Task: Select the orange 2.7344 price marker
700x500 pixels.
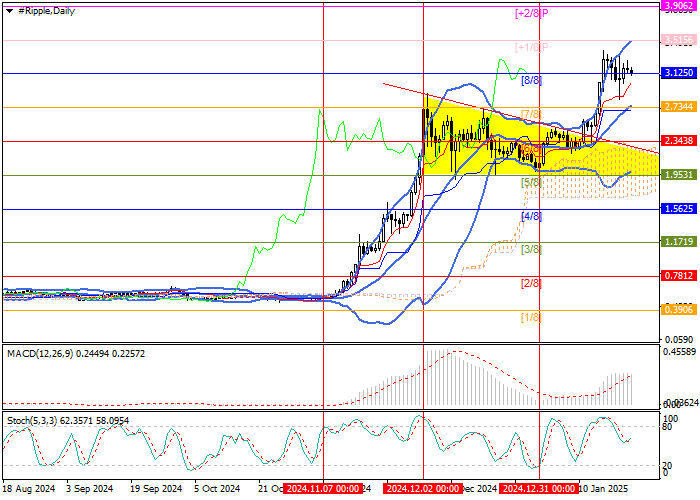Action: tap(678, 106)
